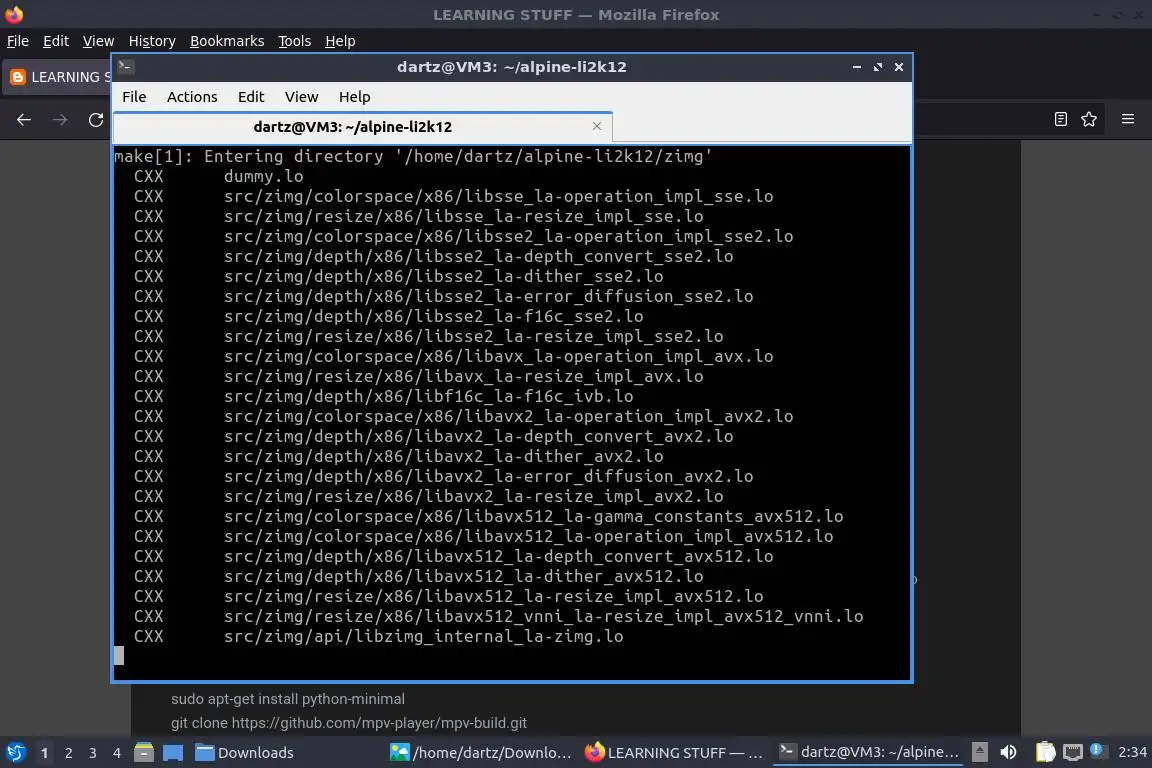Image resolution: width=1152 pixels, height=768 pixels.
Task: Open the Downloads folder taskbar item
Action: coord(245,753)
